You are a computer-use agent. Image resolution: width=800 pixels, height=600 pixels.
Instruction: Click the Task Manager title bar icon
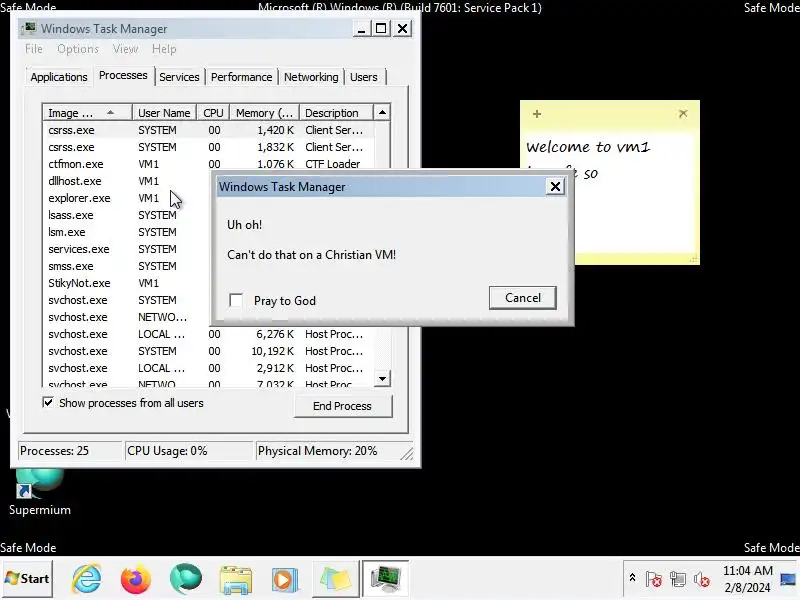pos(31,28)
